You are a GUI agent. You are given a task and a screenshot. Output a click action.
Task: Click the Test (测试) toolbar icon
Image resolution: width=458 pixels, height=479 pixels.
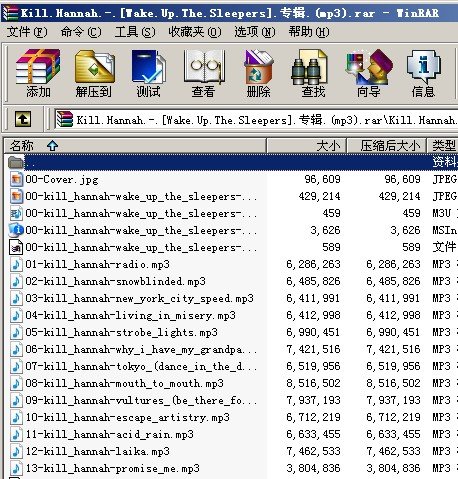(x=149, y=66)
